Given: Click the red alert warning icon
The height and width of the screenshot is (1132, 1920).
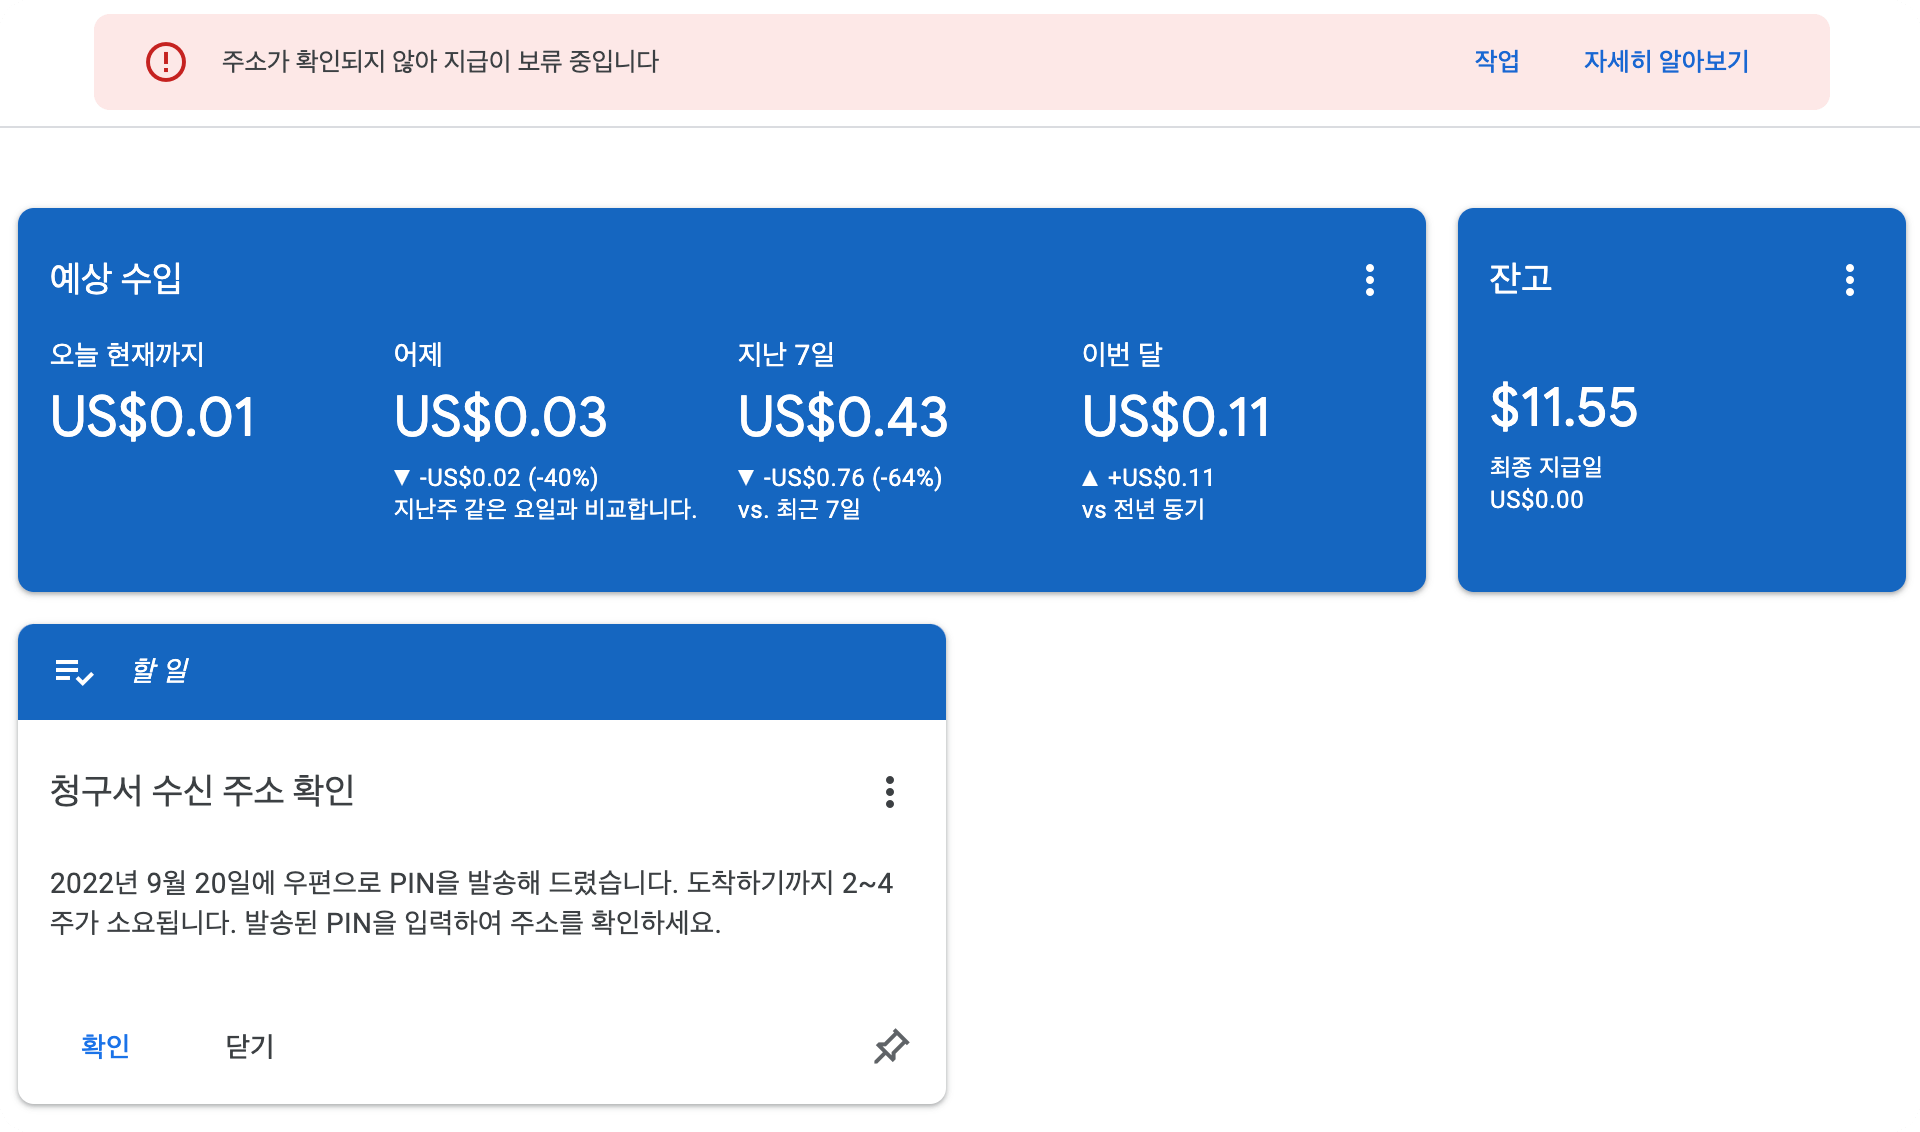Looking at the screenshot, I should (x=166, y=62).
